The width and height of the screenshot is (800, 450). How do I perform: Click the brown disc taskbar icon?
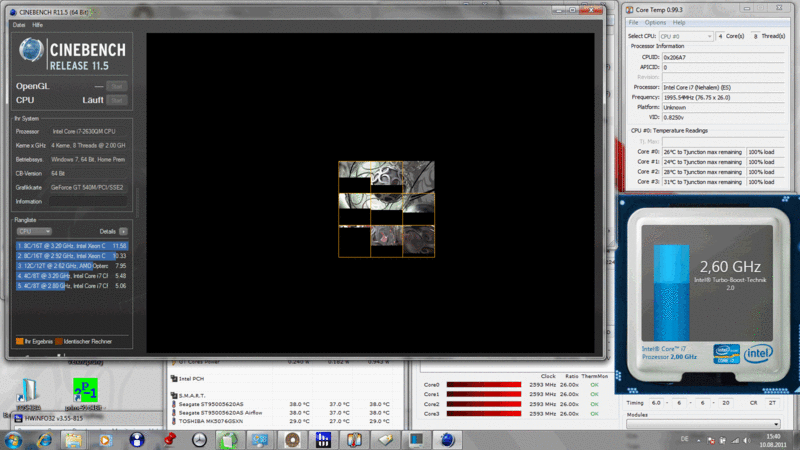click(292, 440)
